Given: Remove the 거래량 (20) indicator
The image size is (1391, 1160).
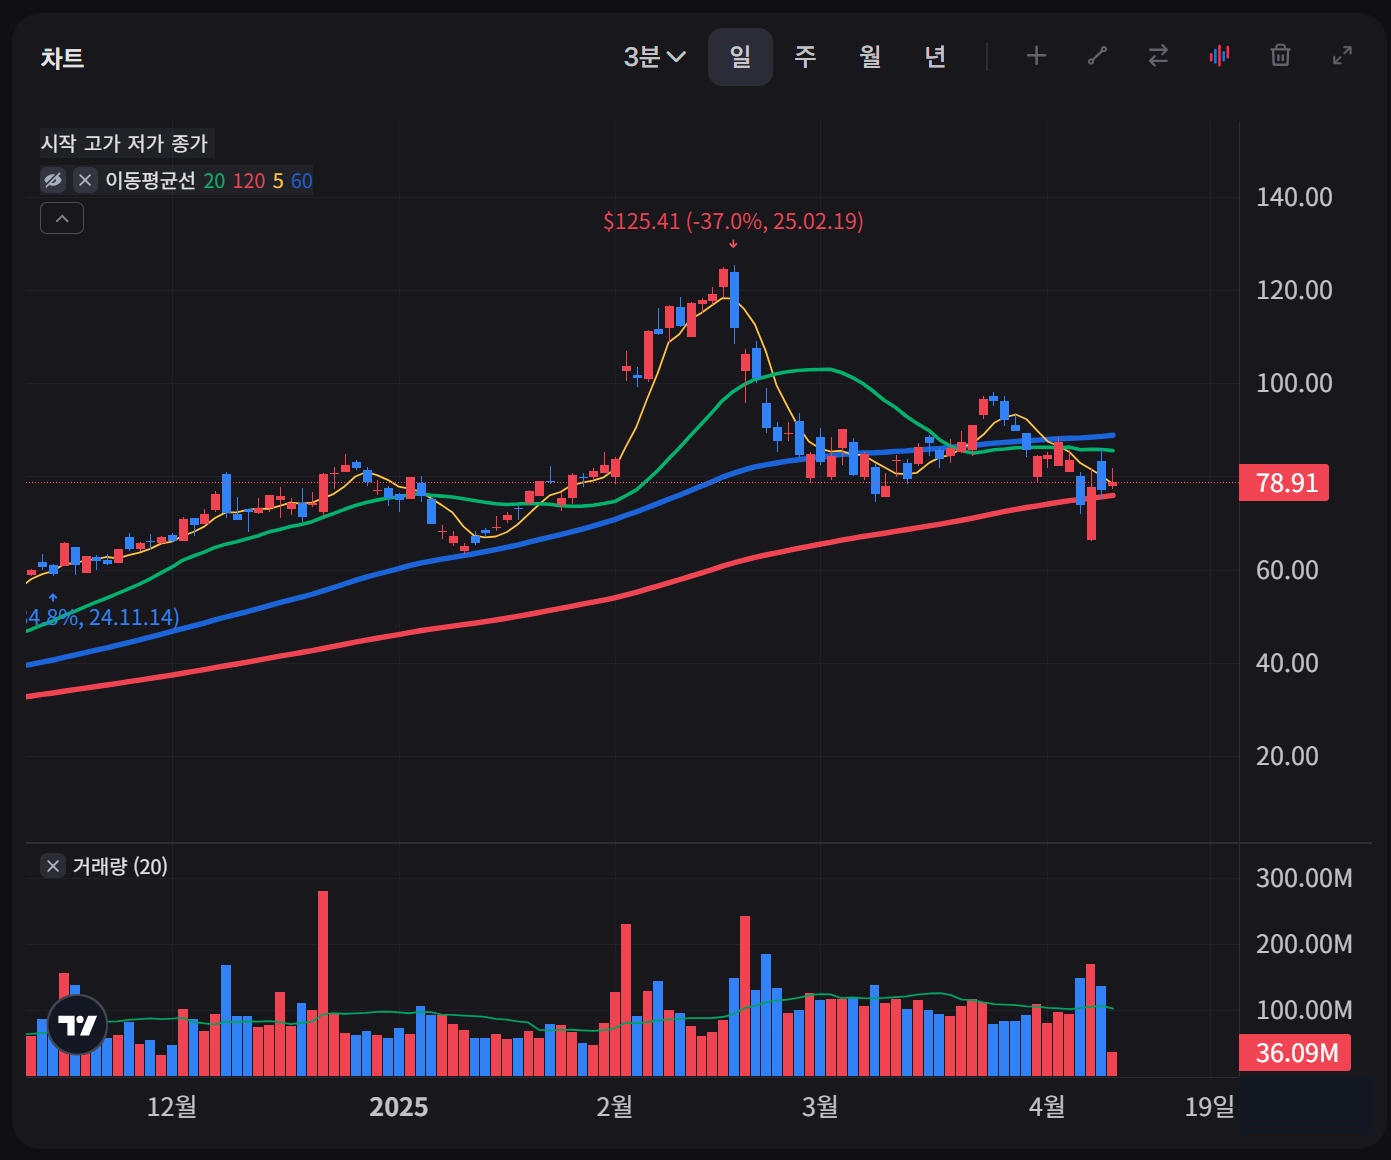Looking at the screenshot, I should 53,866.
